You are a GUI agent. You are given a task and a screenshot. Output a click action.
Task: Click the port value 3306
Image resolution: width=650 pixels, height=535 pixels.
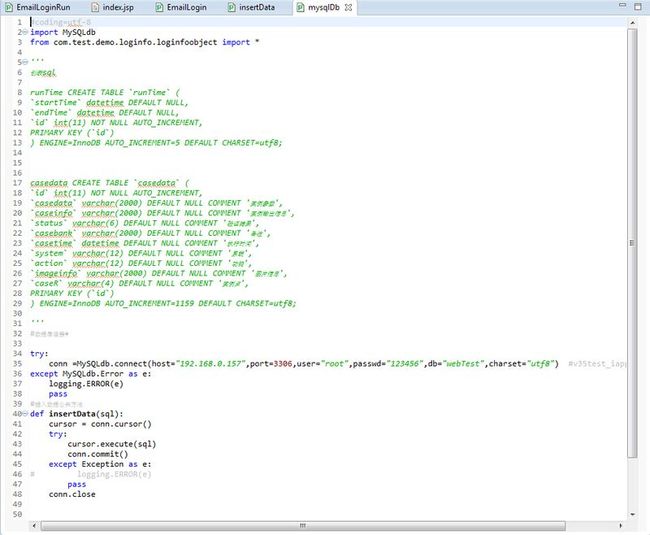coord(283,363)
